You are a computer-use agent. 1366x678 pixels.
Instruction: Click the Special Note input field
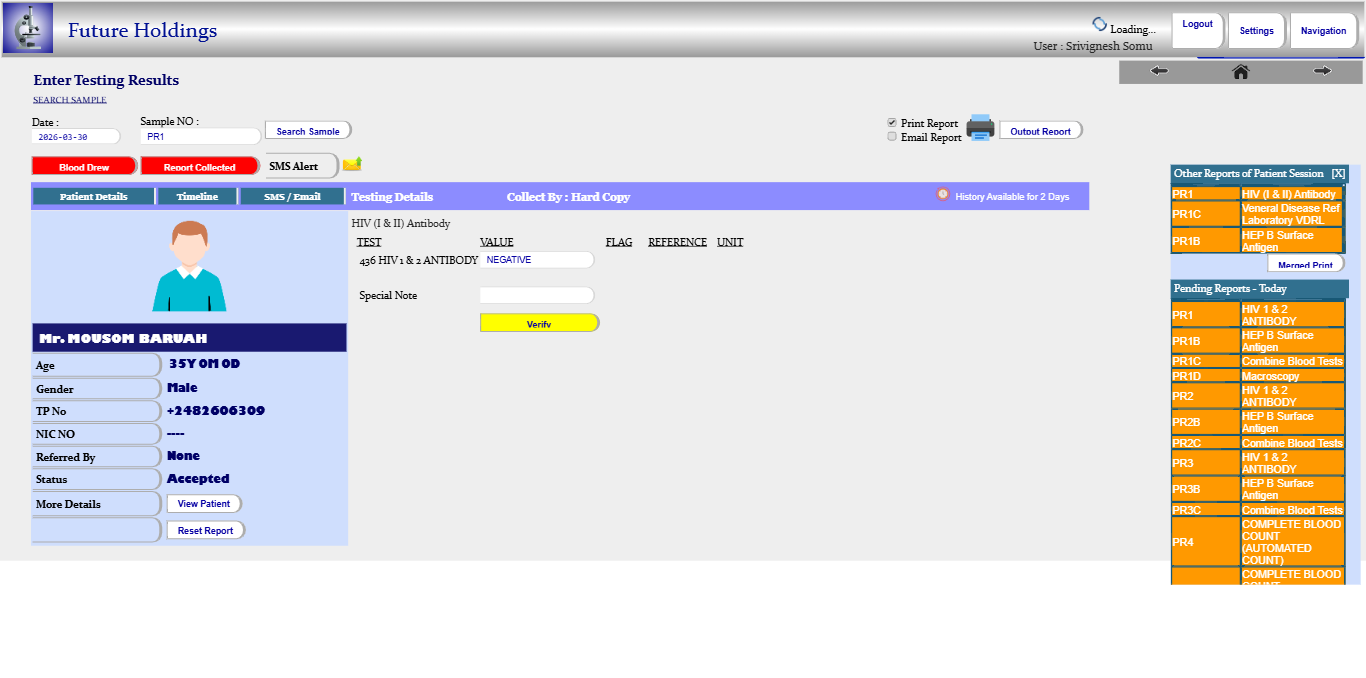[536, 296]
